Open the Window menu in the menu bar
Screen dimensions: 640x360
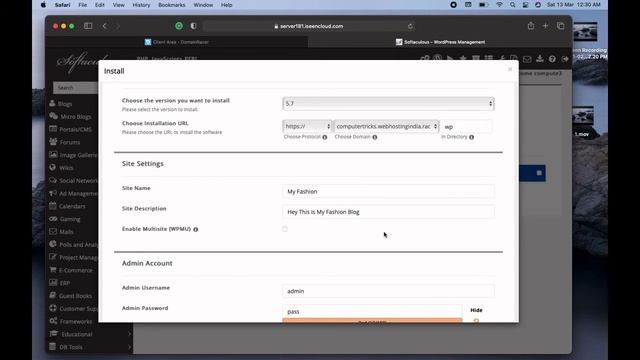(x=203, y=5)
